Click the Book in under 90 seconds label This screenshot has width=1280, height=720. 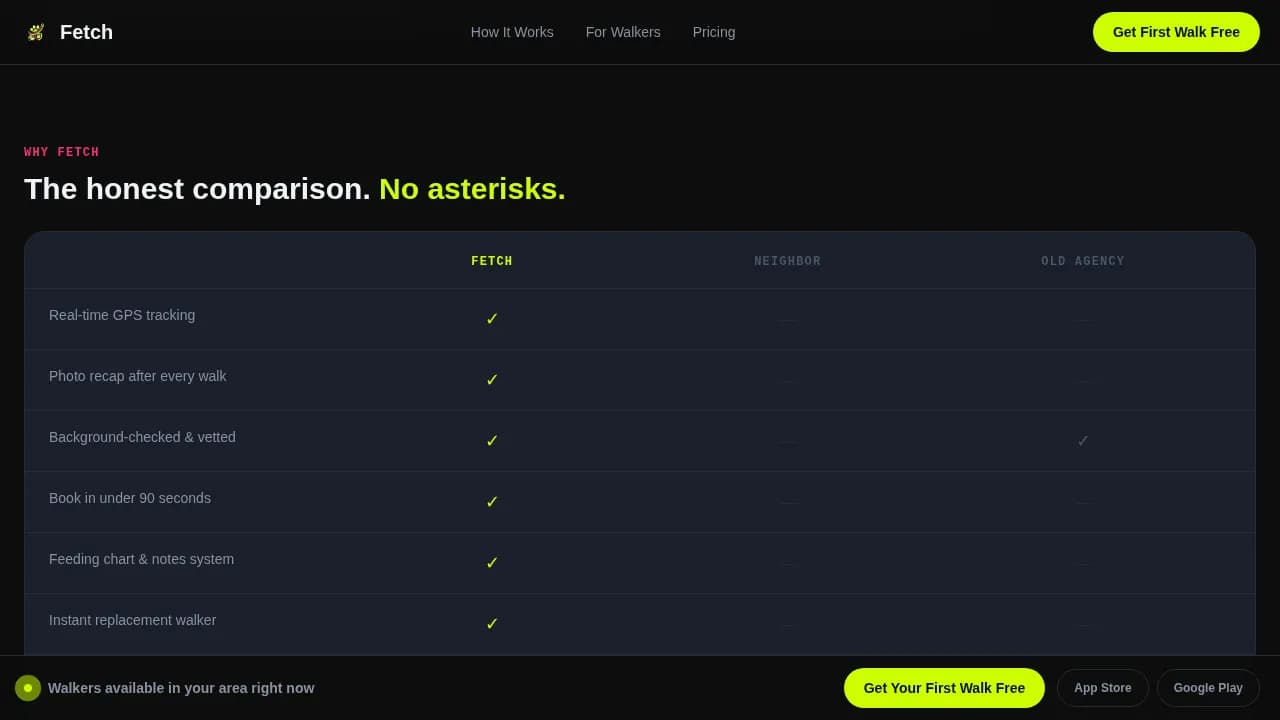click(x=130, y=498)
